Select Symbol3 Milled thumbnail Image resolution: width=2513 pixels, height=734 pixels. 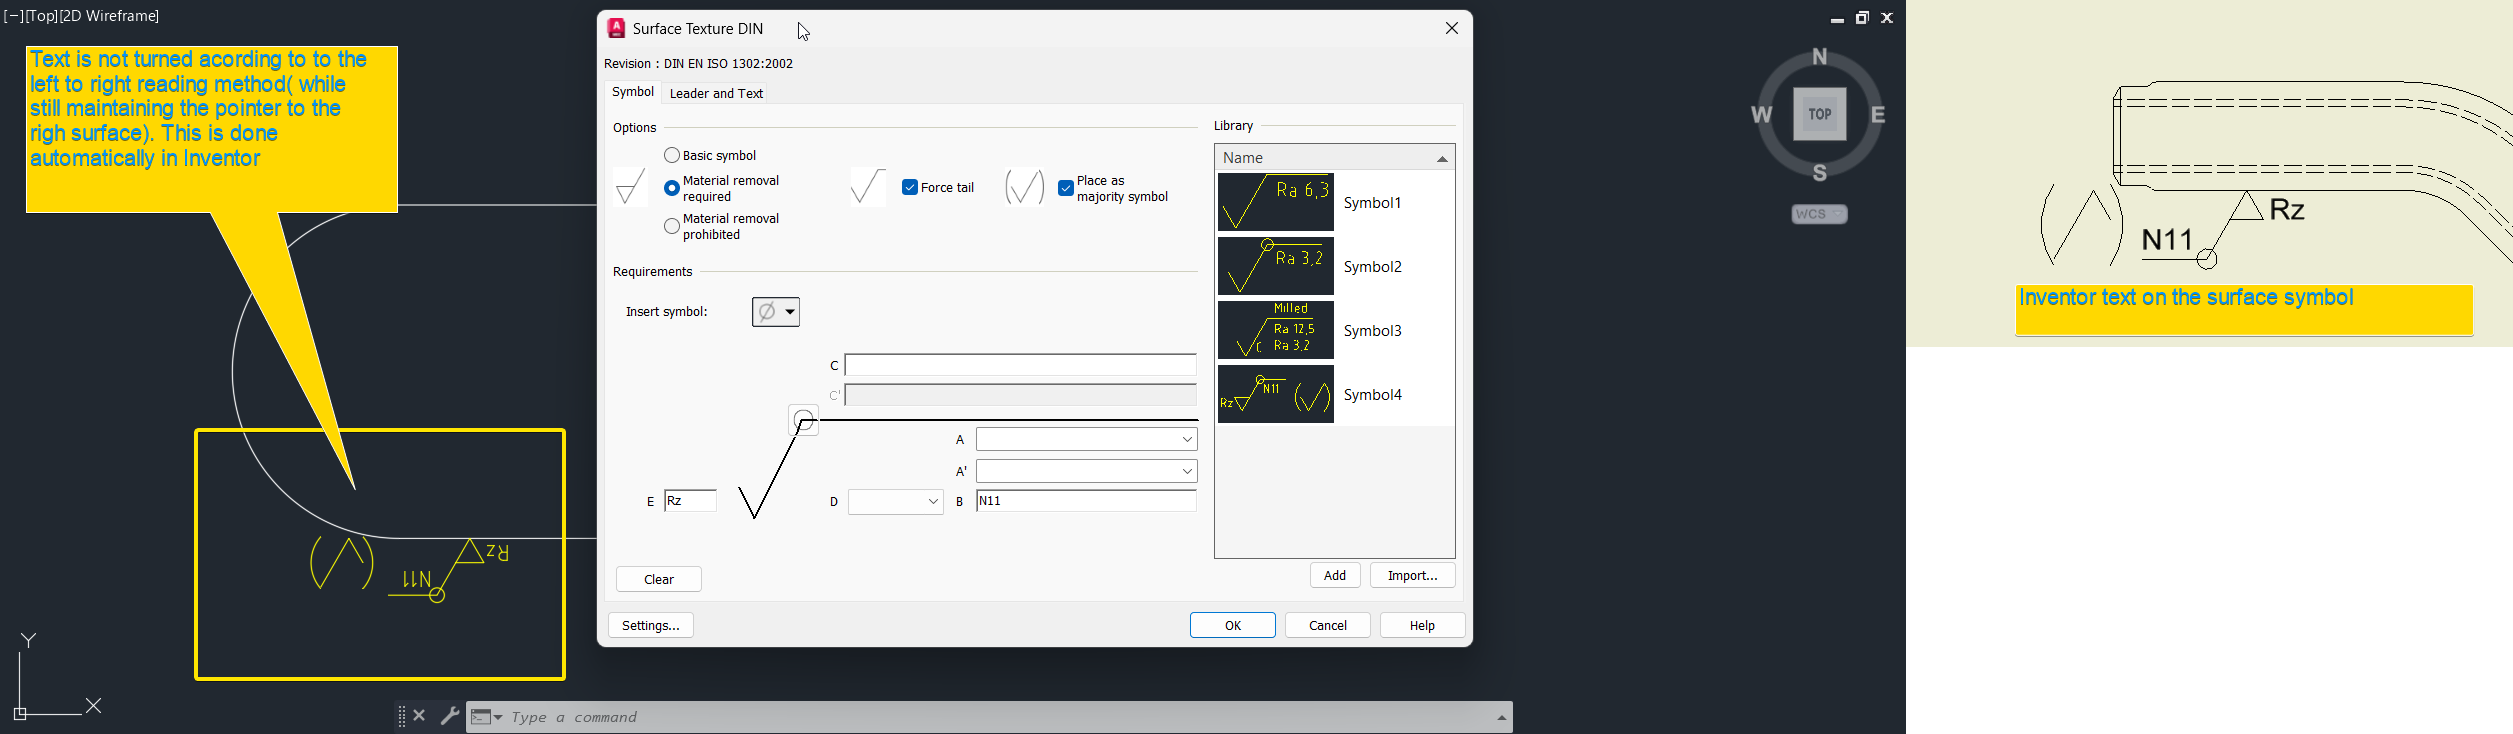click(x=1276, y=330)
